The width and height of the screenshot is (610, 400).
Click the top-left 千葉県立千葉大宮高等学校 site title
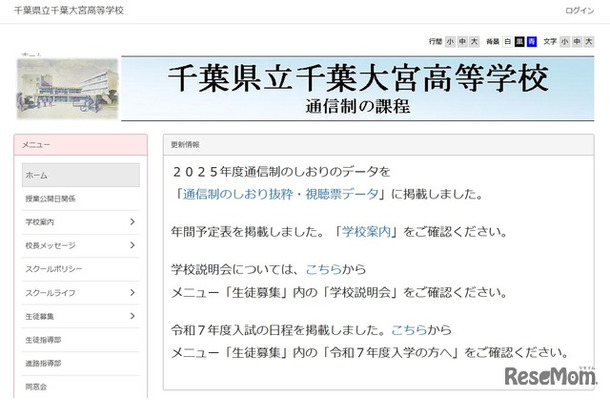[x=69, y=11]
